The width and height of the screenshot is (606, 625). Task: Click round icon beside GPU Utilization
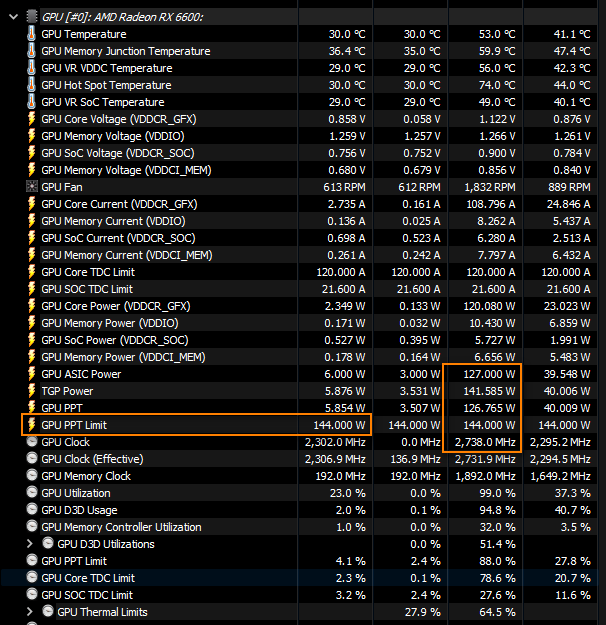32,492
